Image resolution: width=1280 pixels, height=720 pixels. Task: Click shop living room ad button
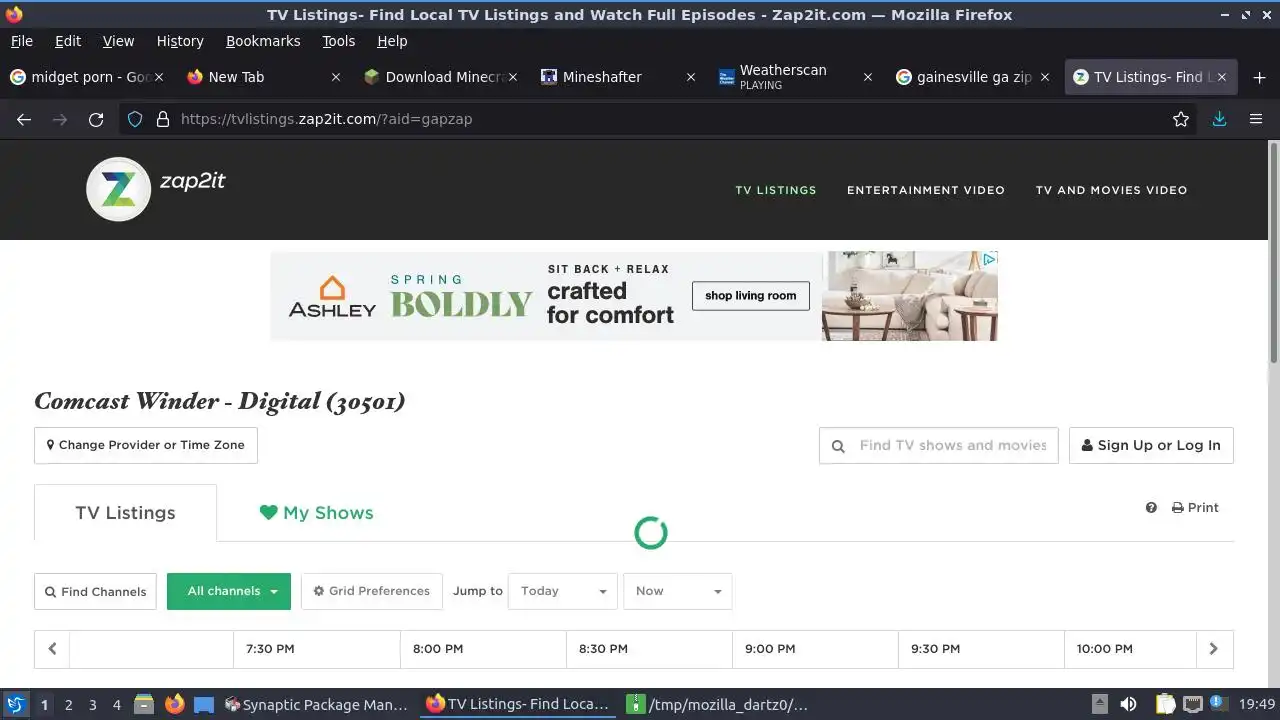[751, 295]
